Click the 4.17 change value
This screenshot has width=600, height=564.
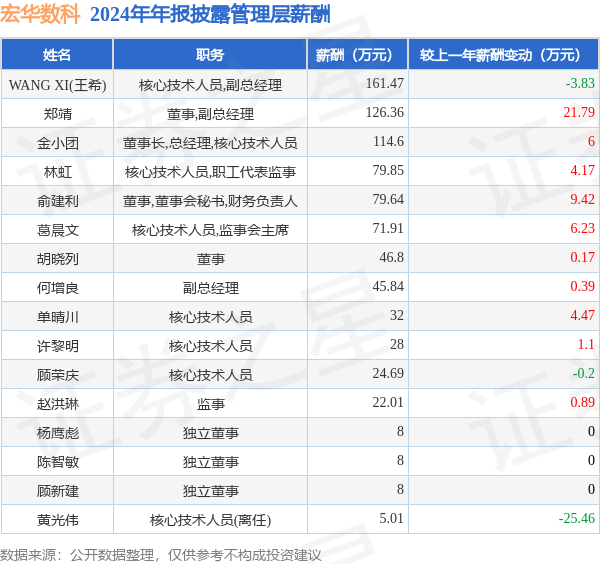tap(582, 170)
